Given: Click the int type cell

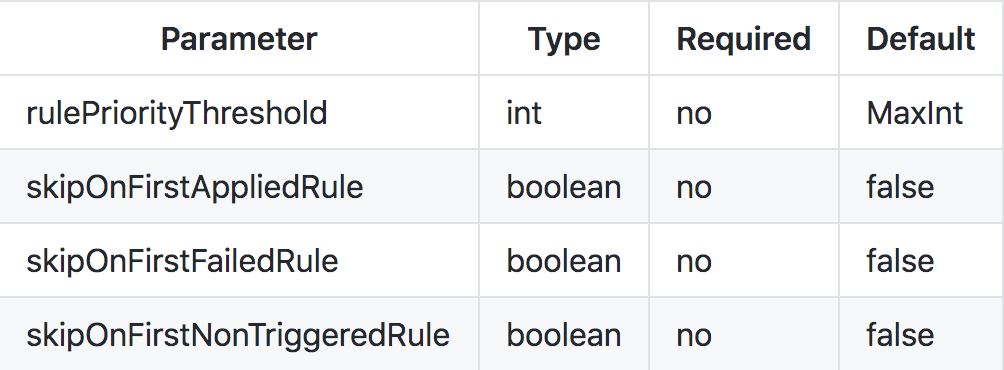Looking at the screenshot, I should click(x=524, y=113).
